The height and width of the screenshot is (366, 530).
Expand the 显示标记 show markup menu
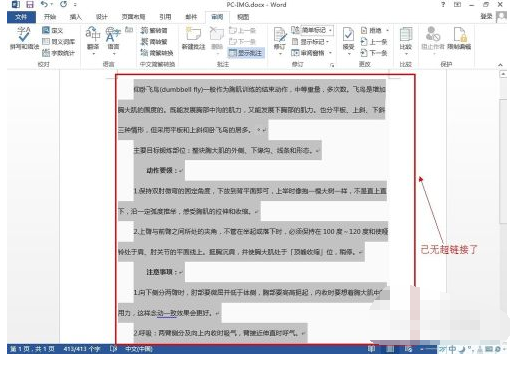coord(310,42)
